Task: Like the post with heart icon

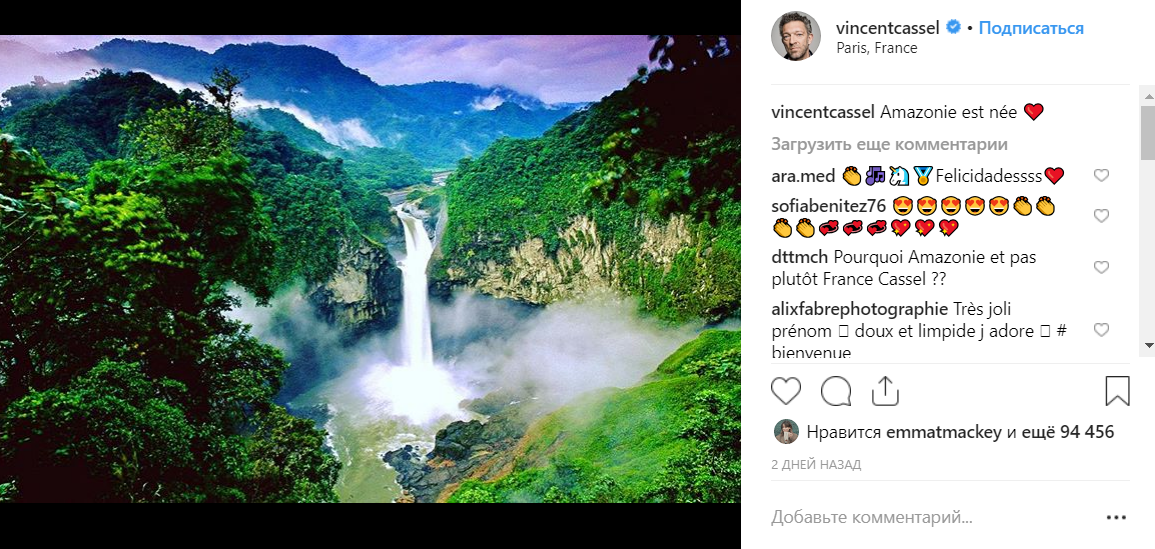Action: 787,390
